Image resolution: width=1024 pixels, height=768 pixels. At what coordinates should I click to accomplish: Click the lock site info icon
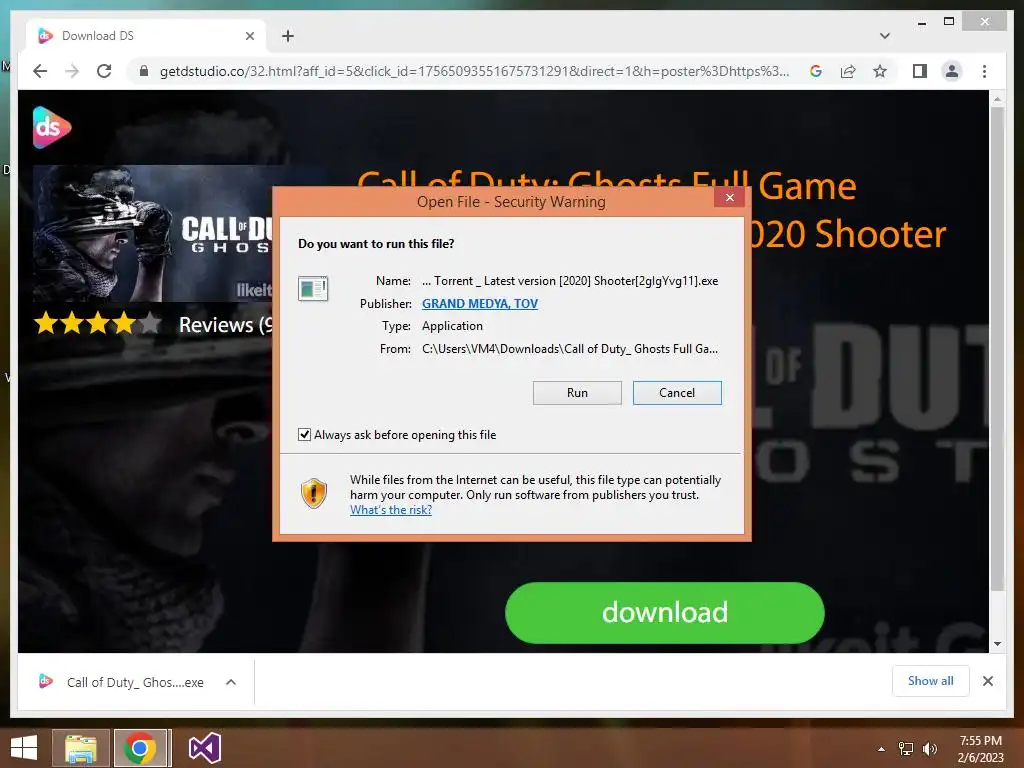(x=144, y=71)
